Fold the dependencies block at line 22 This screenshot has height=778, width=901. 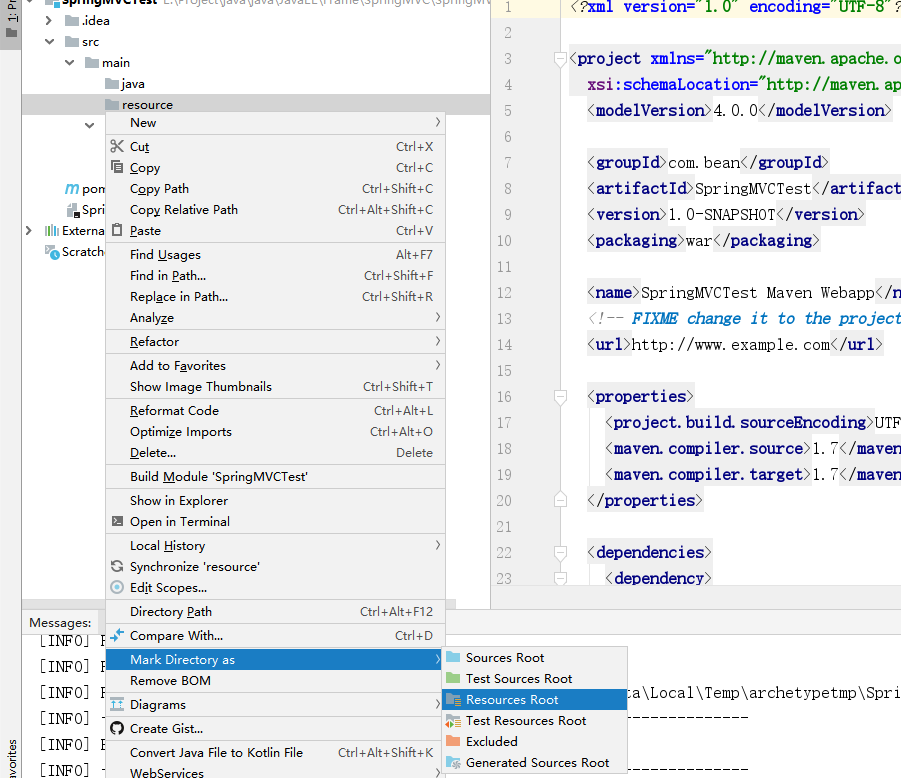560,552
